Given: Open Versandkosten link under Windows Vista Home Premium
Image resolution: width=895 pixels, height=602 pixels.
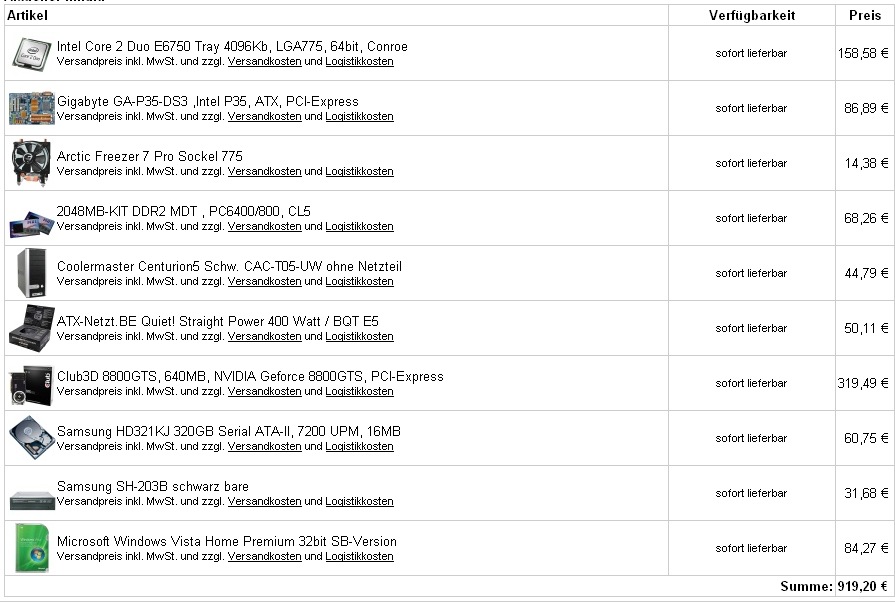Looking at the screenshot, I should coord(264,556).
